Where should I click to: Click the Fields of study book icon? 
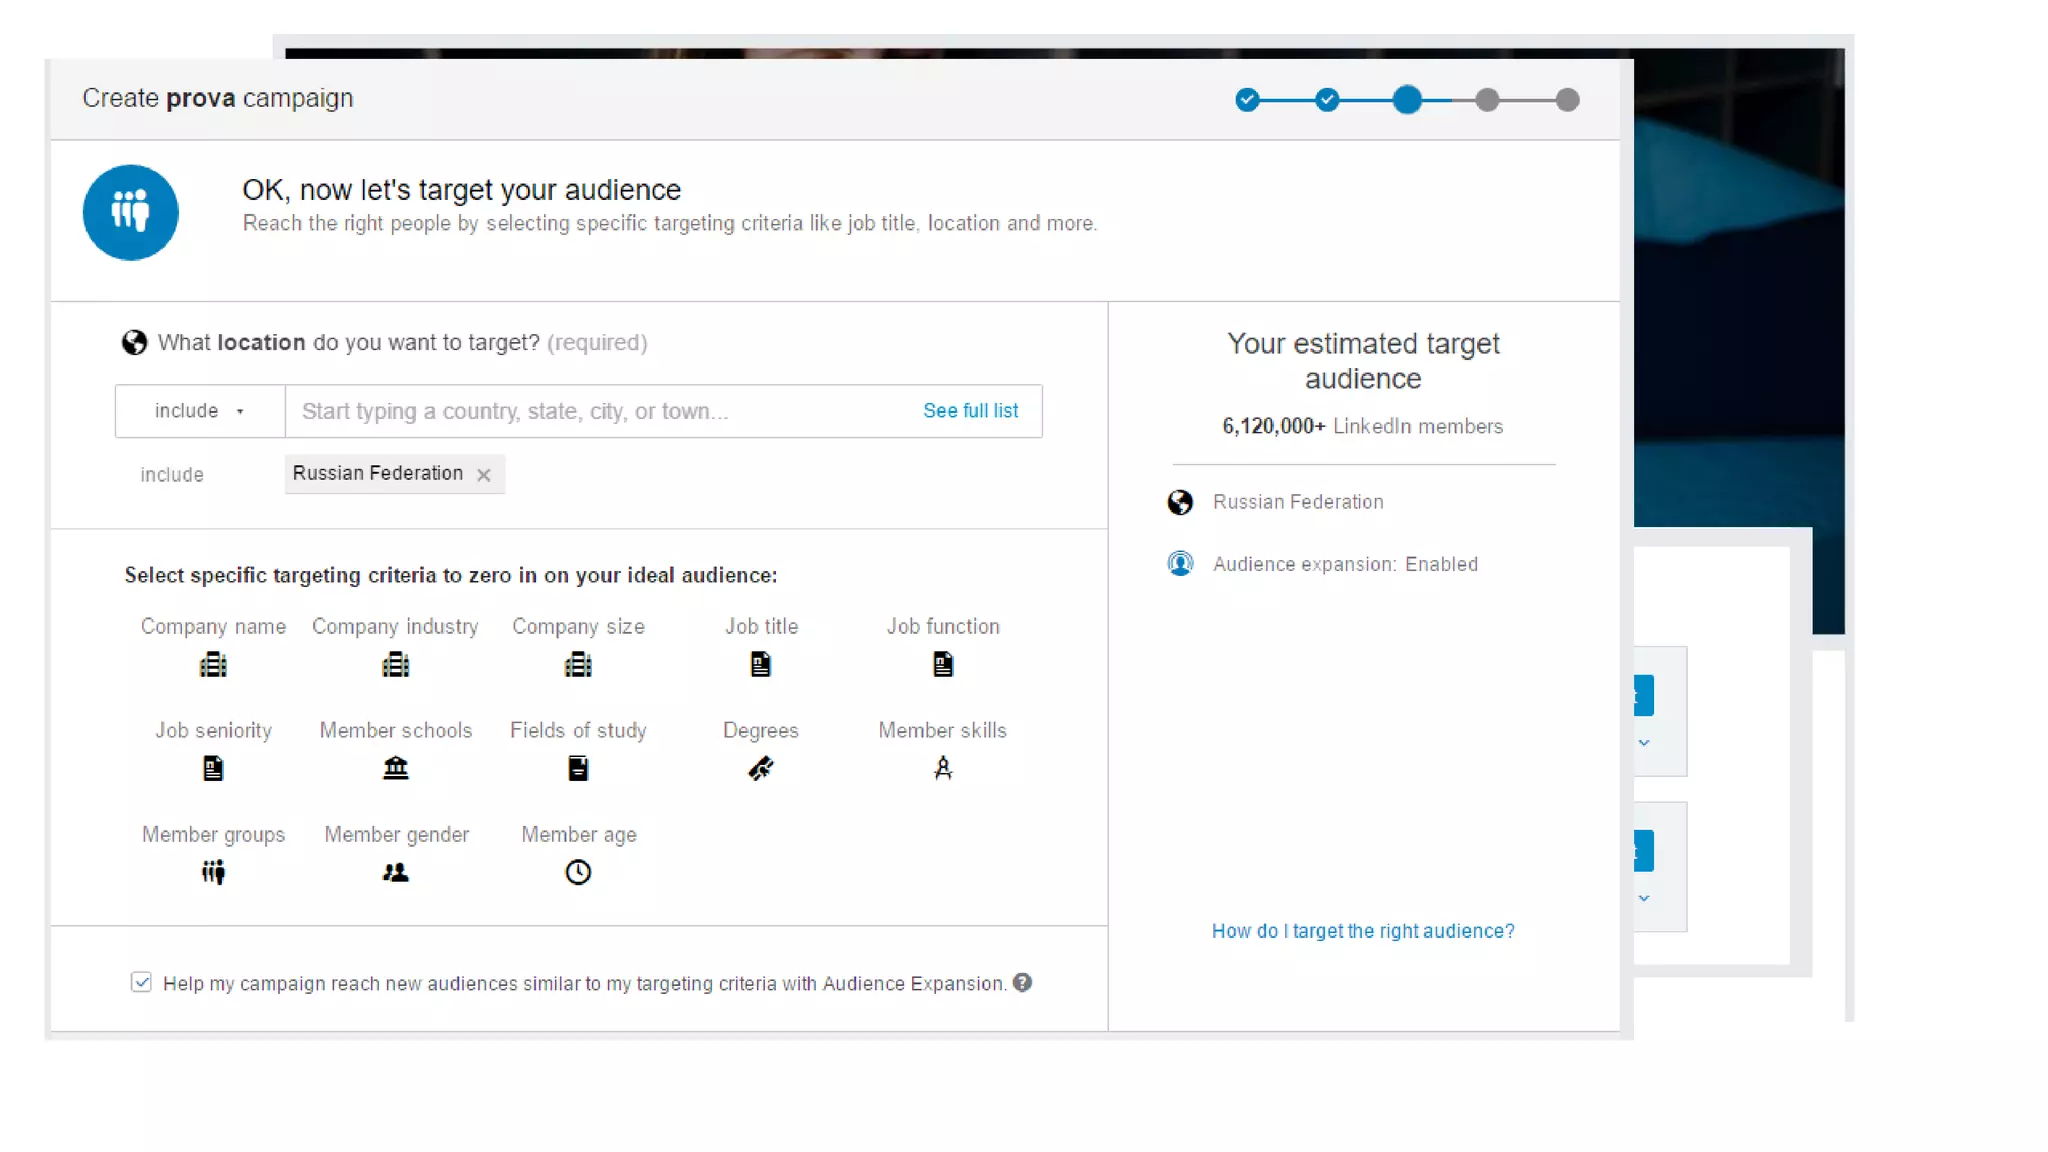[x=578, y=769]
